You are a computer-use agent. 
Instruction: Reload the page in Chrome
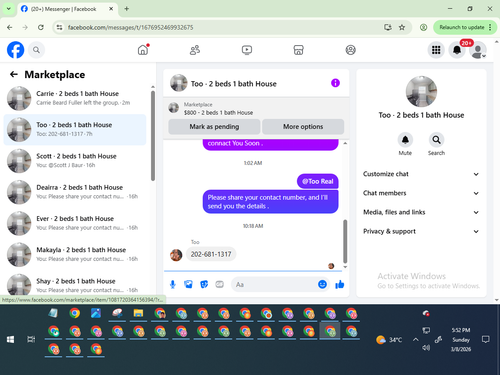tap(41, 27)
